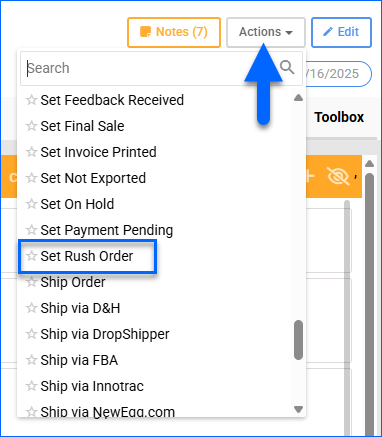Favorite the Set Final Sale action
This screenshot has width=382, height=437.
31,126
